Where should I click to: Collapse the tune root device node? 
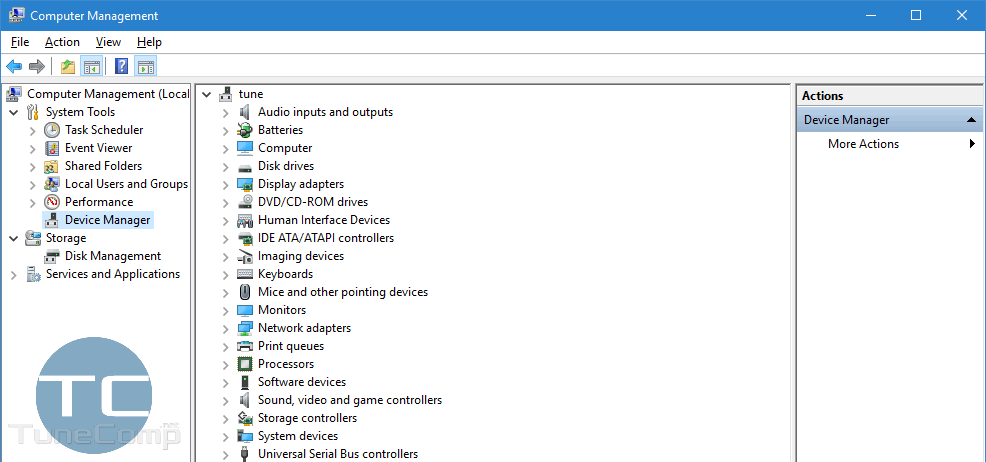pos(206,94)
